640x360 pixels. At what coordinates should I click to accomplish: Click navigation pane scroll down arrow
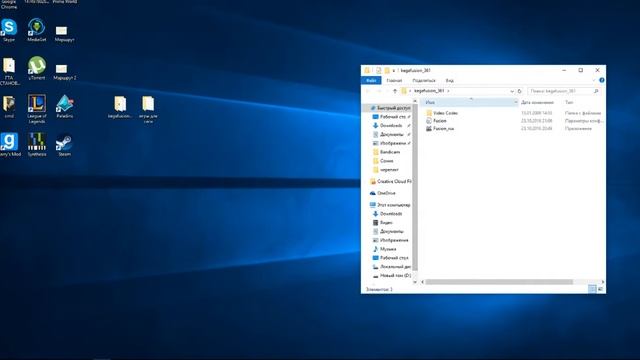pos(415,282)
